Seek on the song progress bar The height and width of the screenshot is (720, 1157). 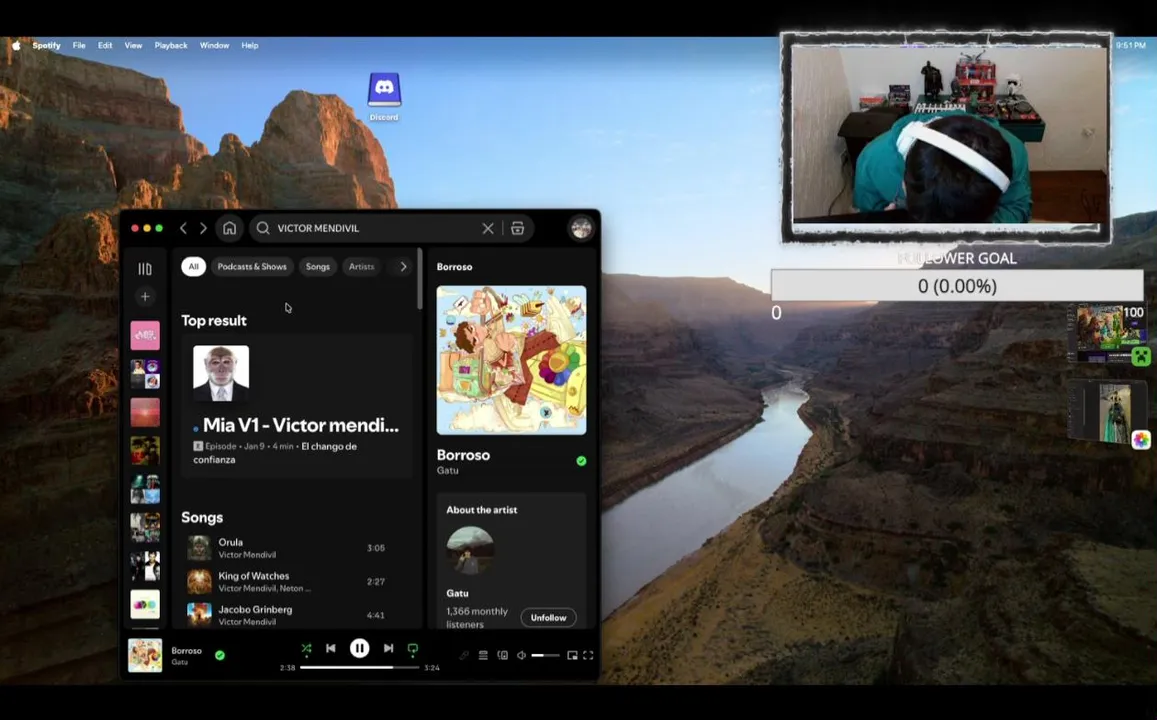359,668
